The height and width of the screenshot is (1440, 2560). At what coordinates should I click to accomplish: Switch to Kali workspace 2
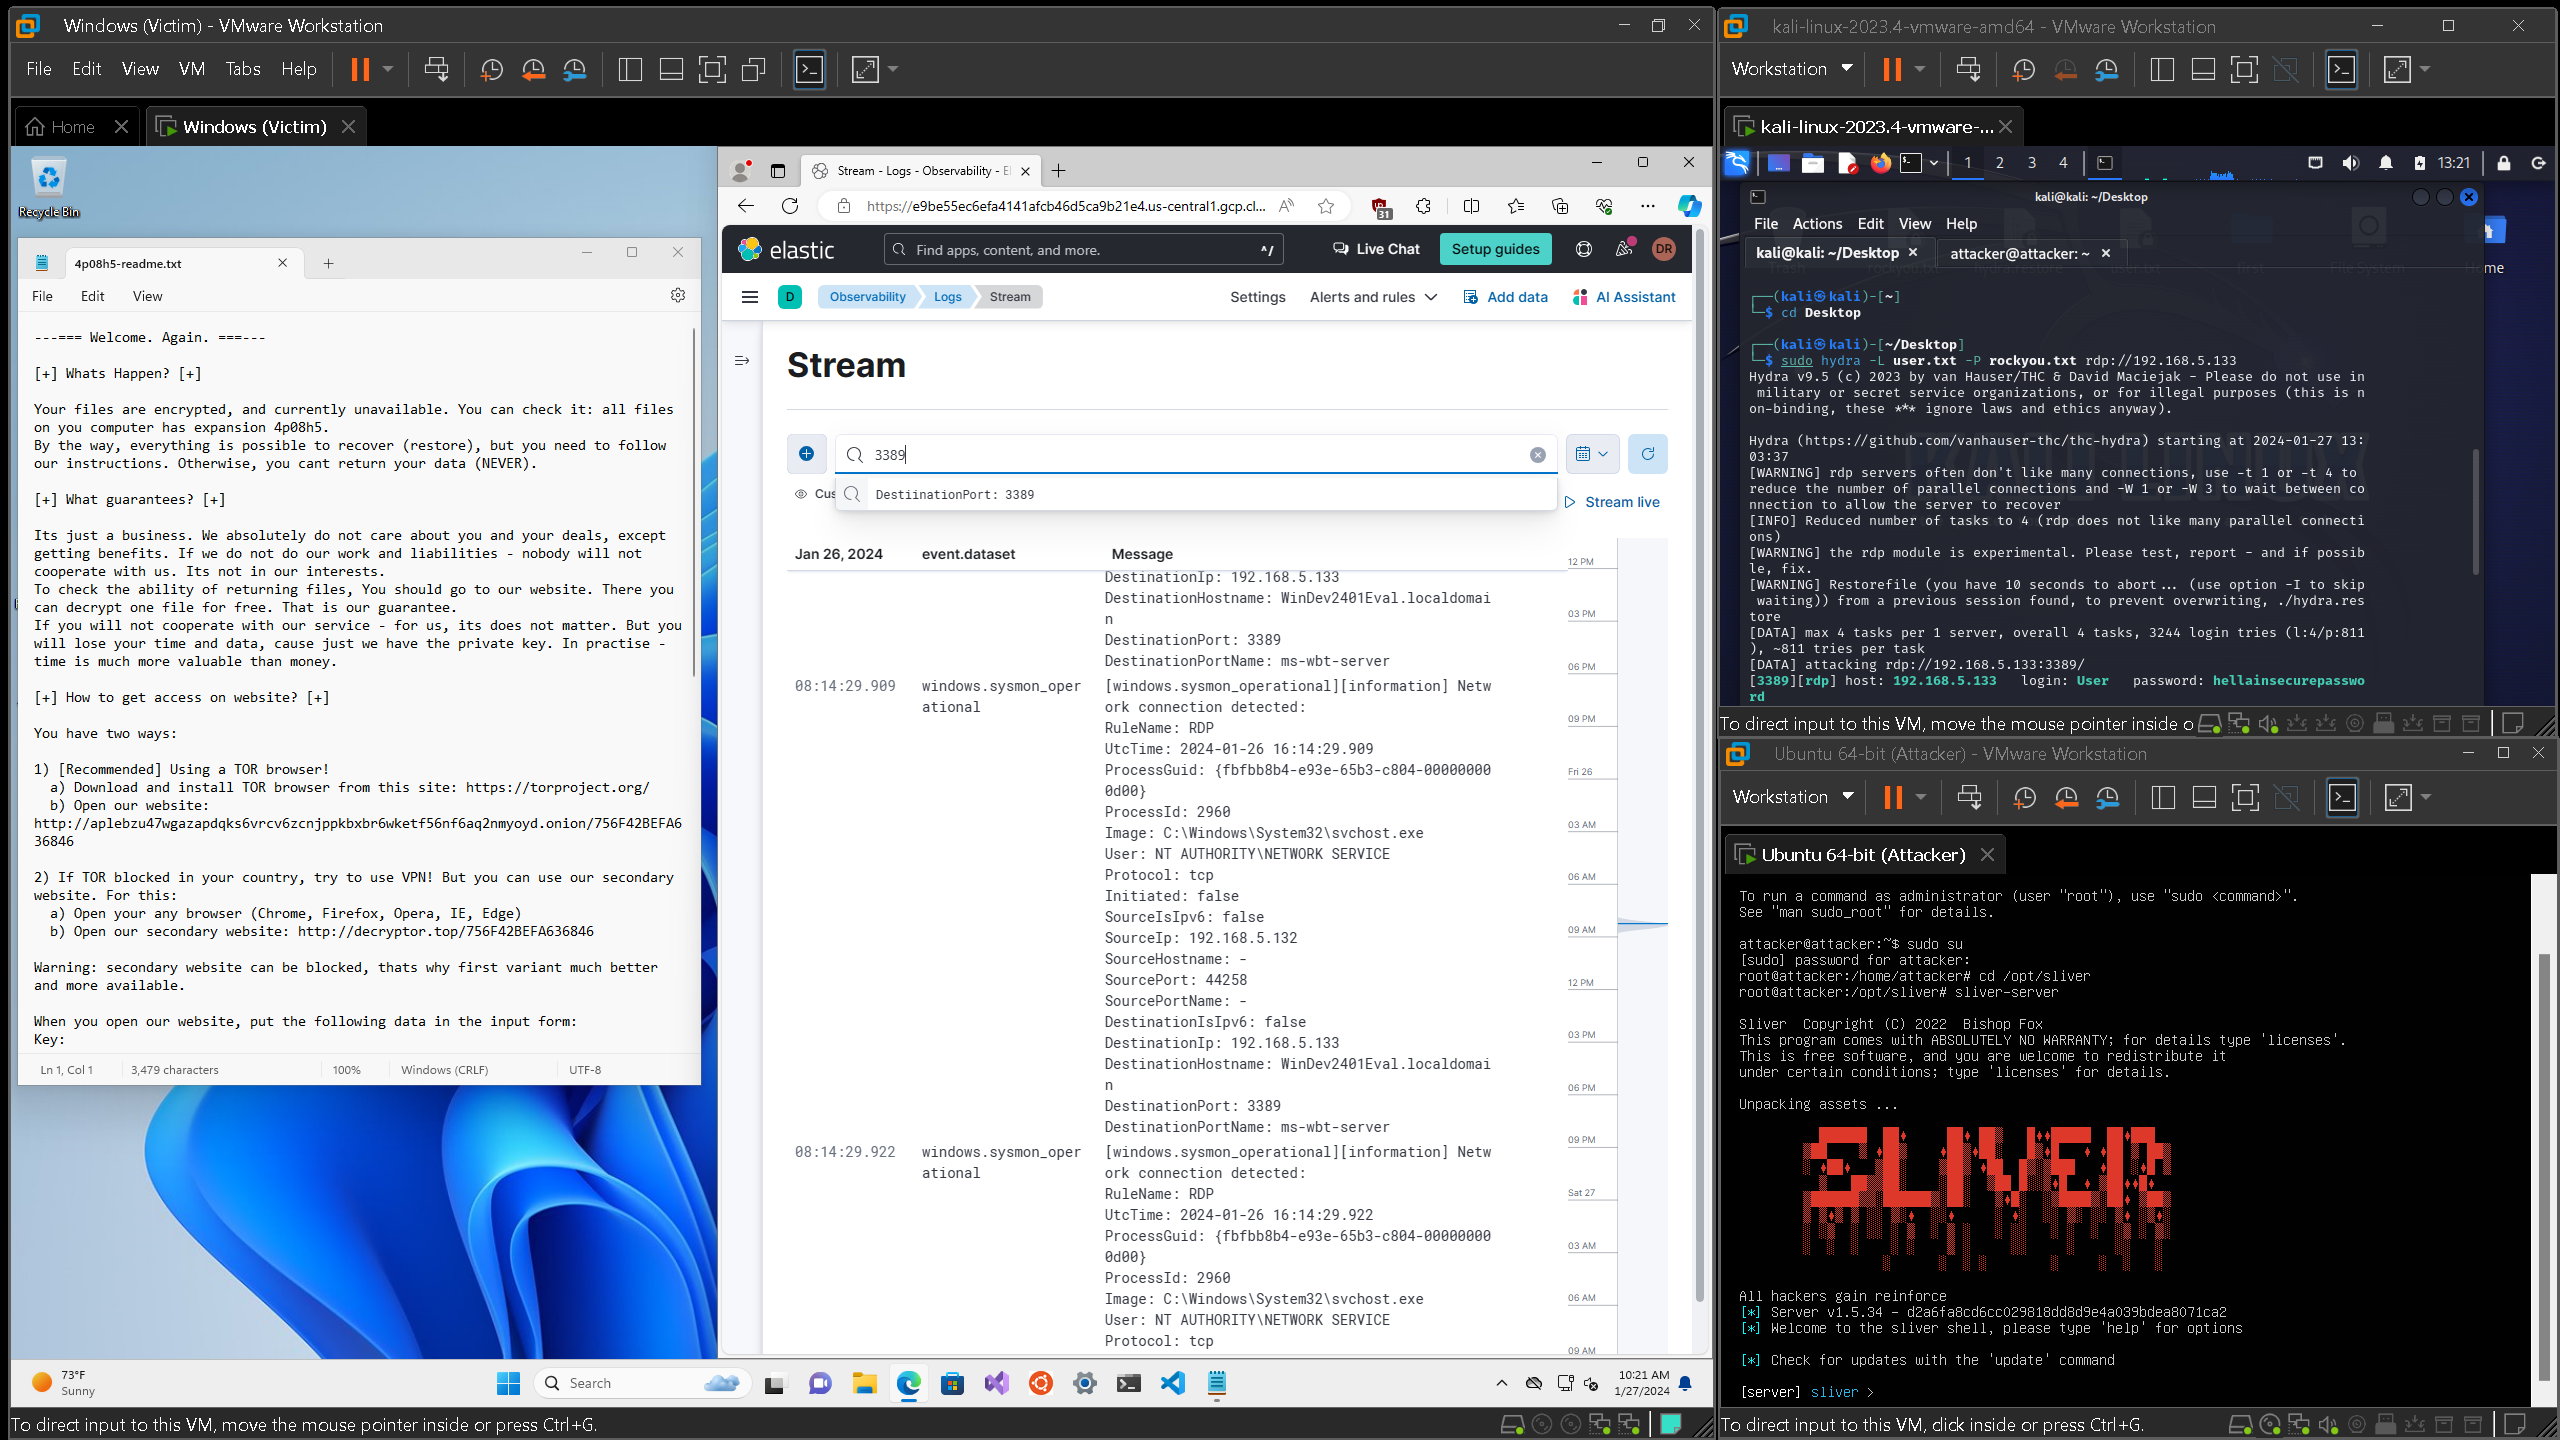pyautogui.click(x=1999, y=163)
